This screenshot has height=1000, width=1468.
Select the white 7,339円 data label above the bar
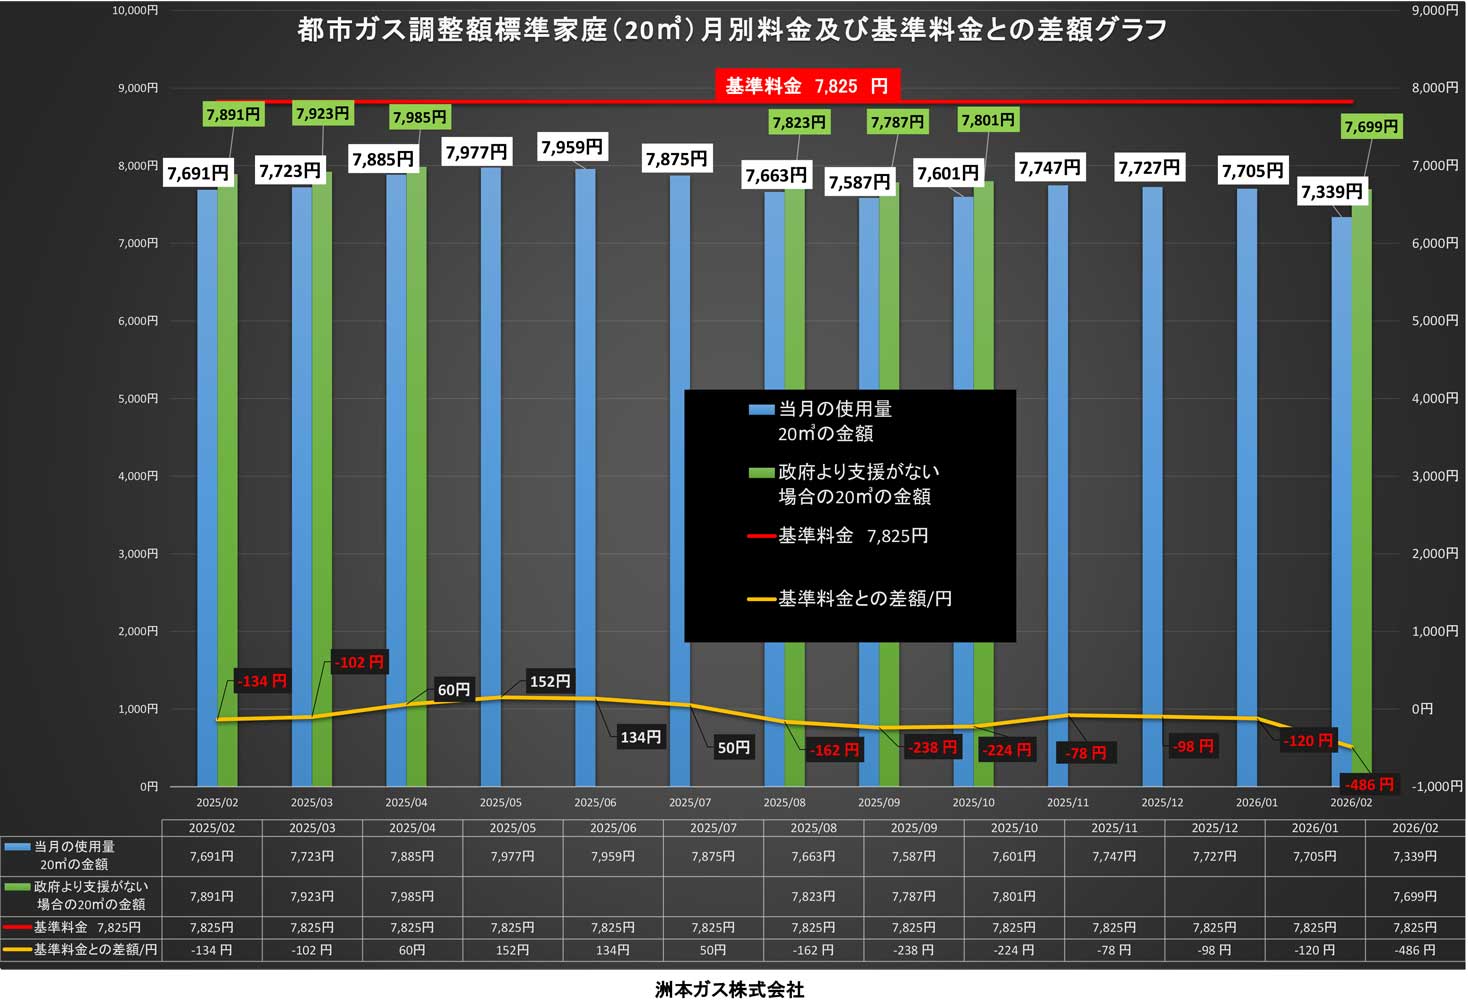pyautogui.click(x=1331, y=191)
